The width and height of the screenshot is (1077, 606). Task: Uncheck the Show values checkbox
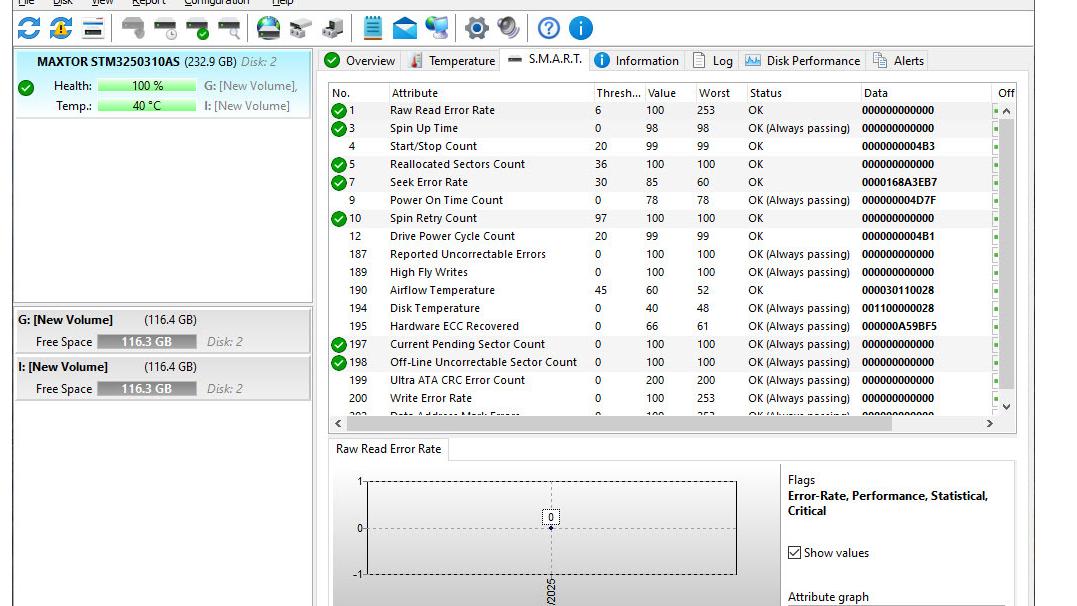coord(794,553)
